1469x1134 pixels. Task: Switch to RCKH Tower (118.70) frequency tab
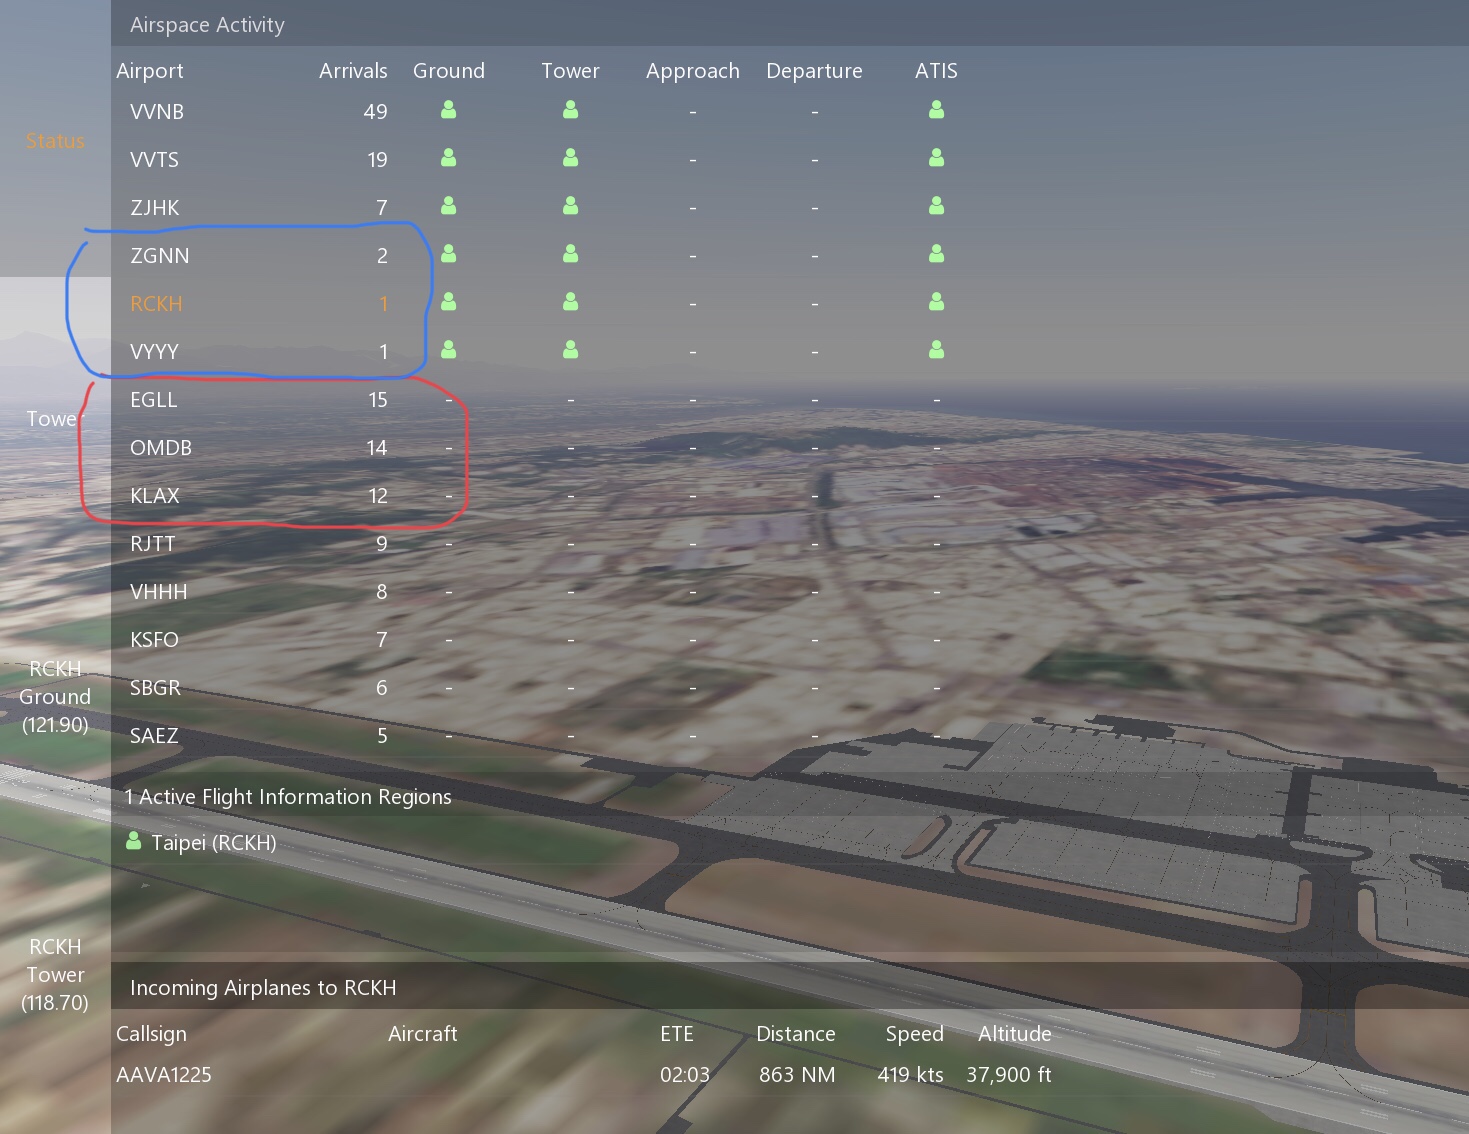(55, 974)
